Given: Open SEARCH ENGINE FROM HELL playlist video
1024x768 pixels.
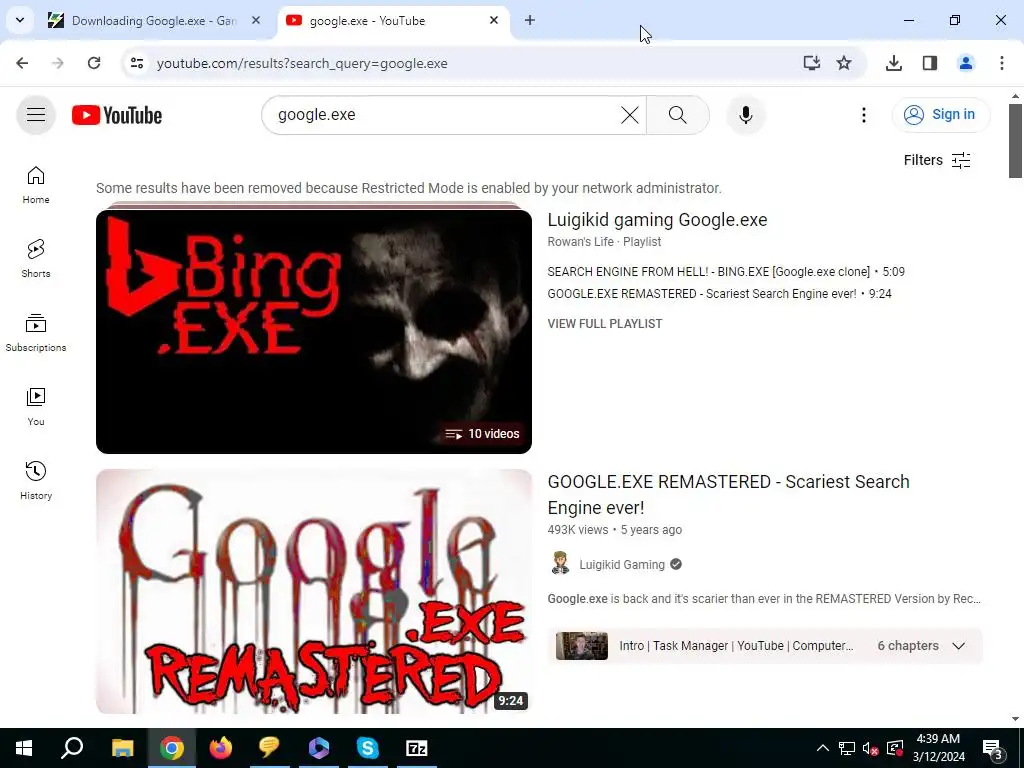Looking at the screenshot, I should (x=726, y=272).
